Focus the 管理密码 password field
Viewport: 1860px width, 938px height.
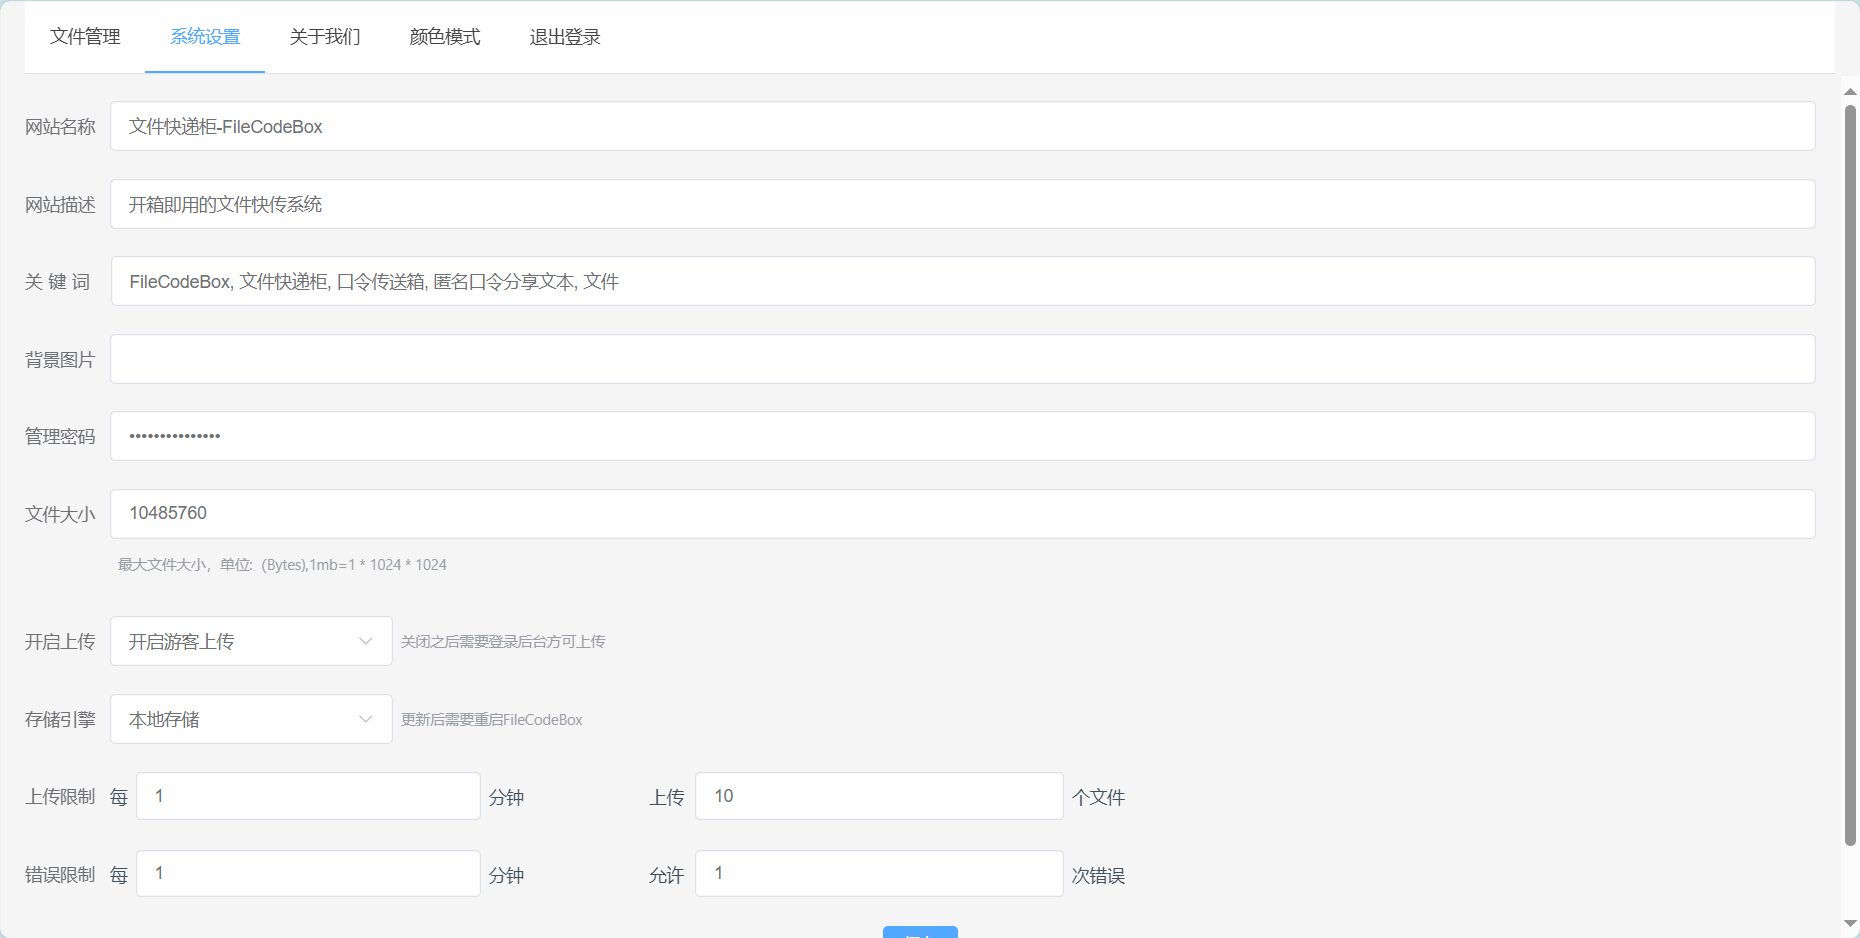click(962, 436)
